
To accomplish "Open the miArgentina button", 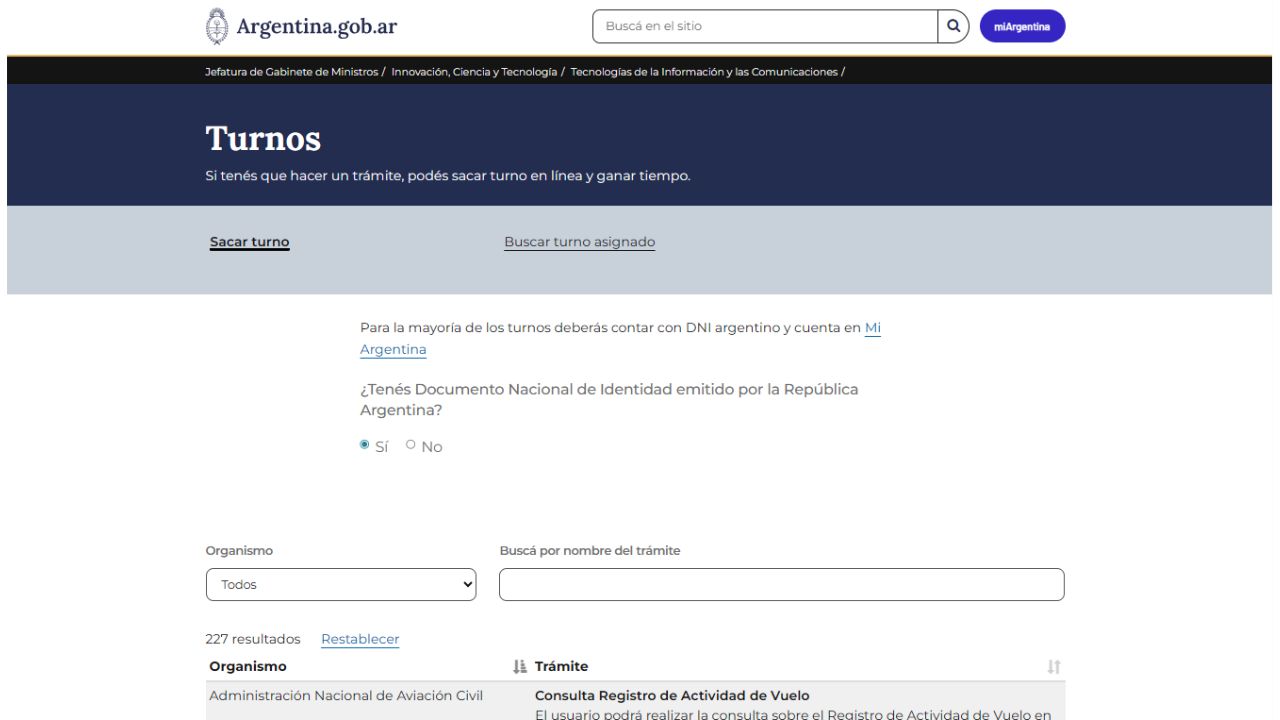I will click(x=1022, y=27).
